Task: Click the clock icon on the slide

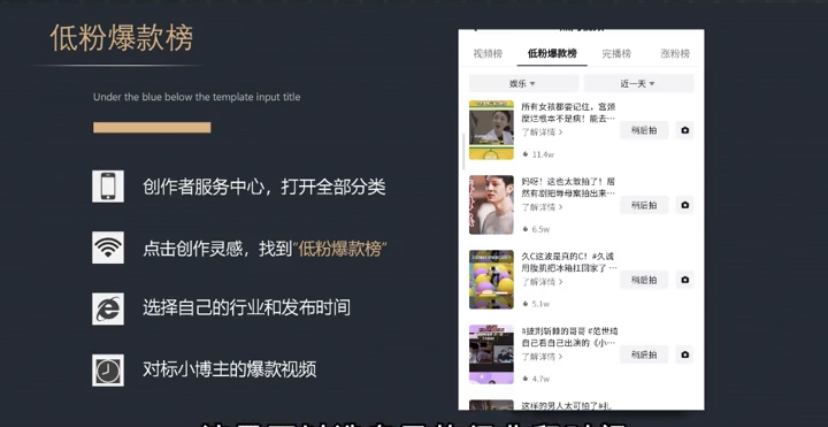Action: pos(108,369)
